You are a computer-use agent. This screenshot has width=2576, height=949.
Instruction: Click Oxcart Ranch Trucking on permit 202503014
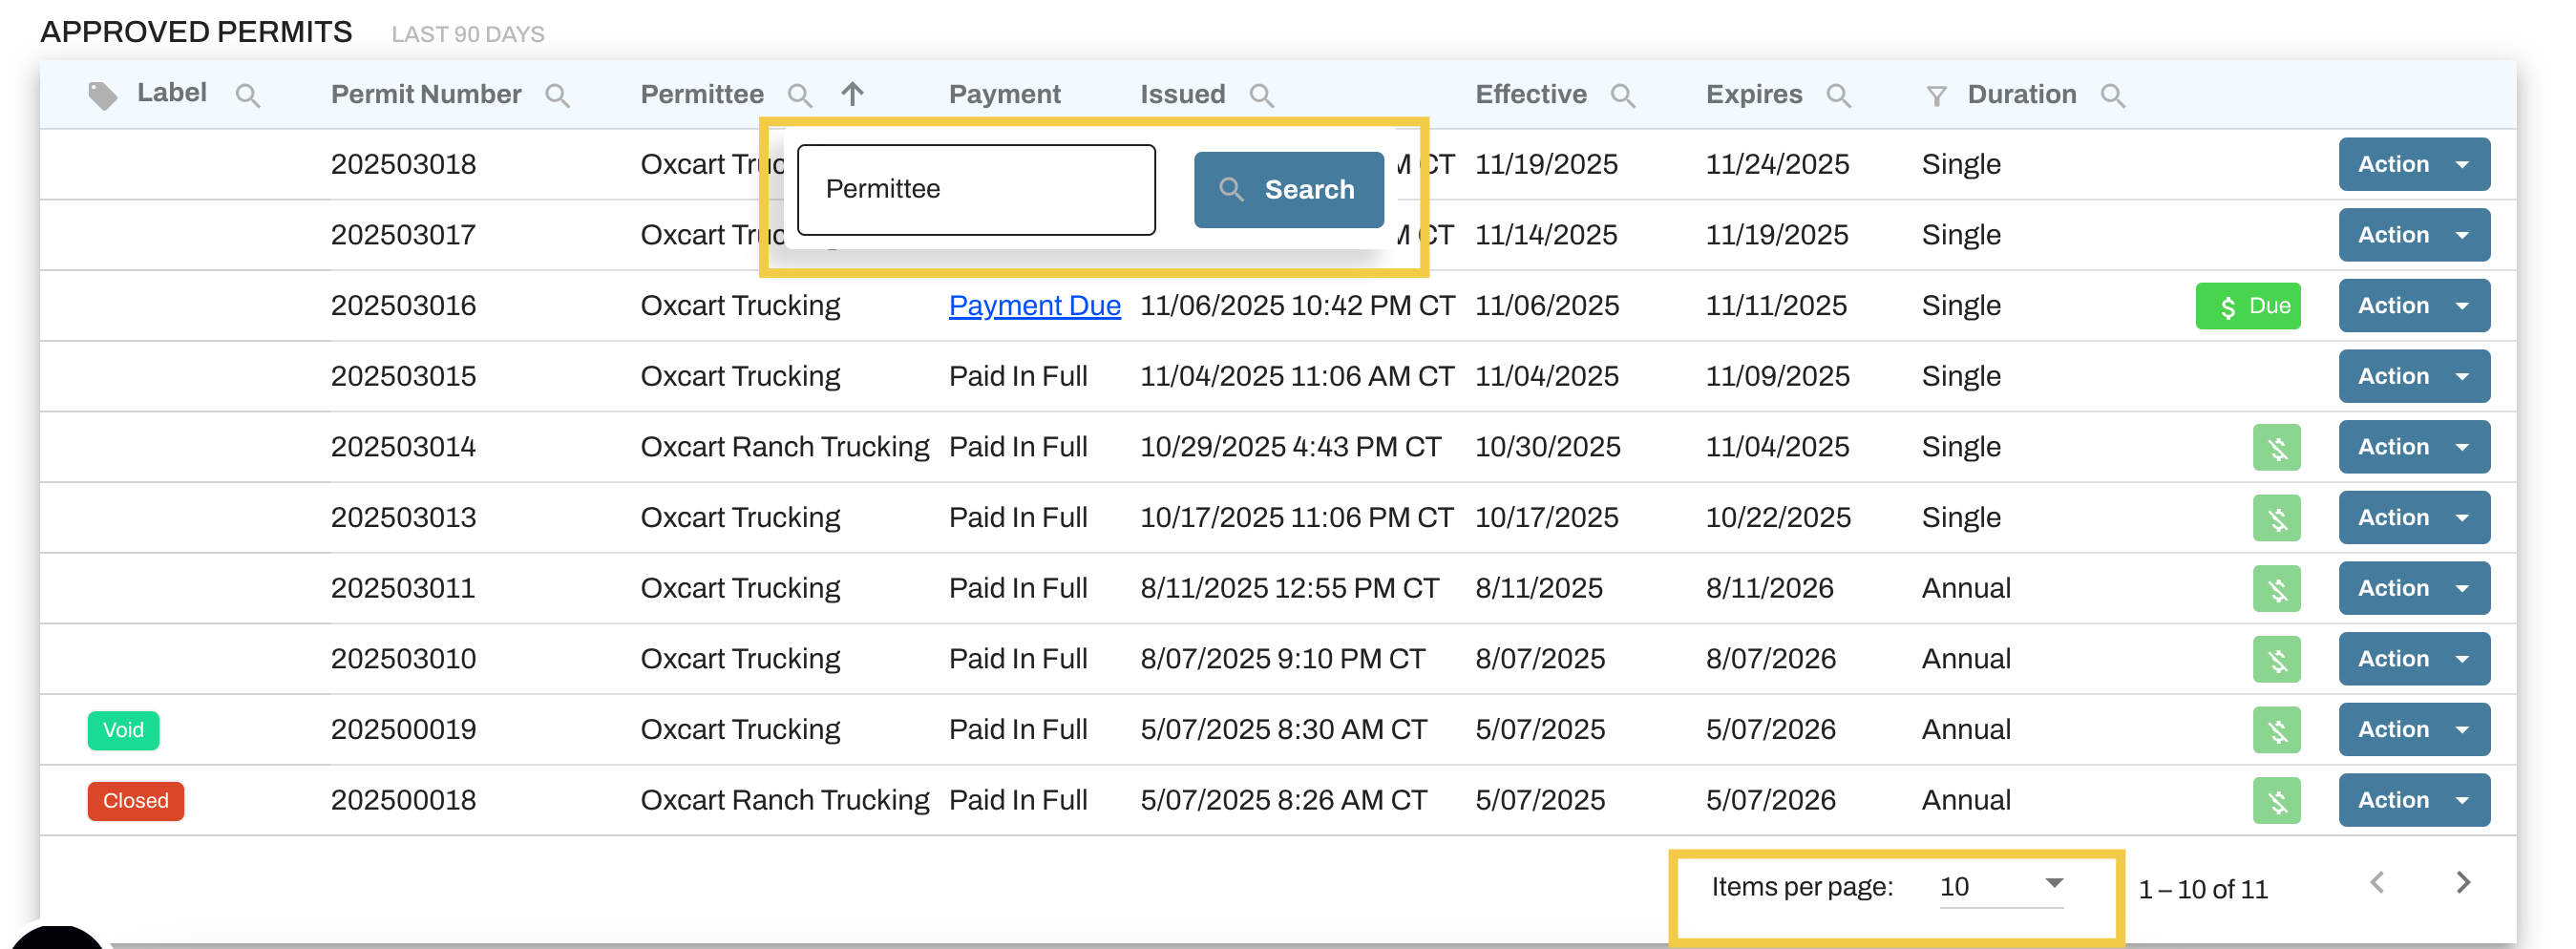pos(785,448)
